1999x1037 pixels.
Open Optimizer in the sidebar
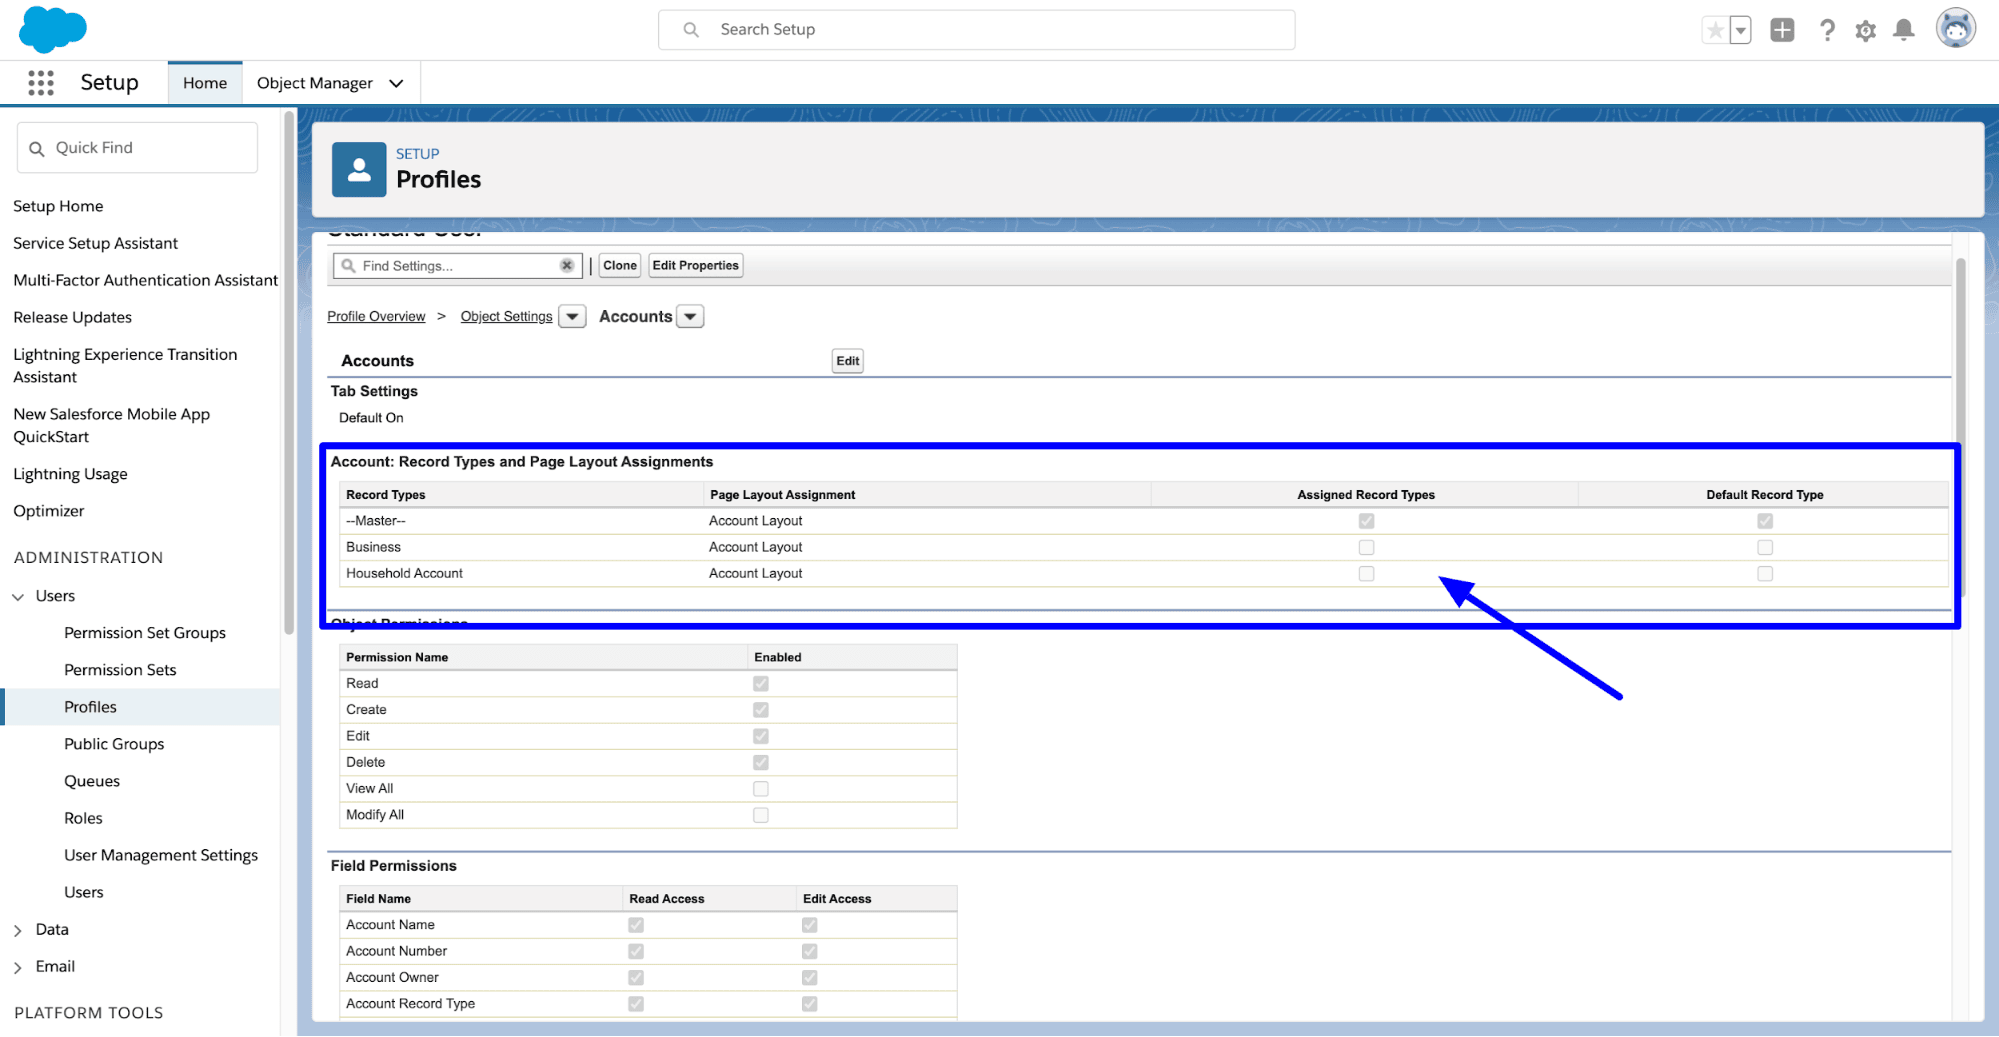tap(48, 511)
